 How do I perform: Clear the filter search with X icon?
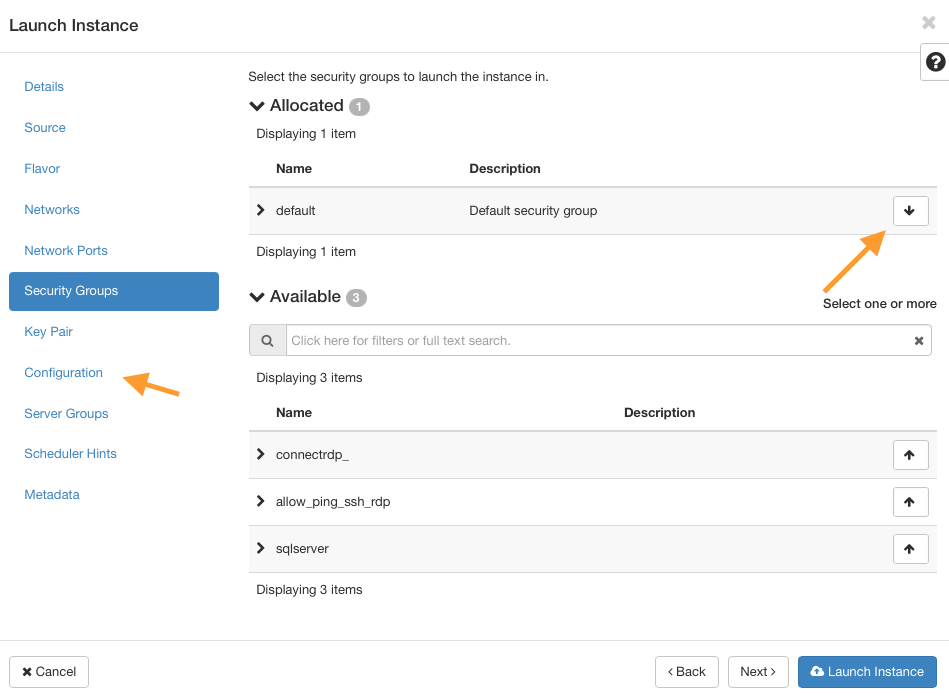(919, 341)
